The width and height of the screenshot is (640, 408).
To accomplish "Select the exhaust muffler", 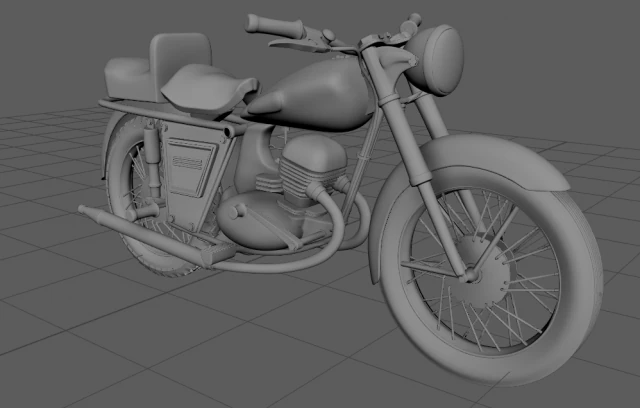I will tap(155, 236).
